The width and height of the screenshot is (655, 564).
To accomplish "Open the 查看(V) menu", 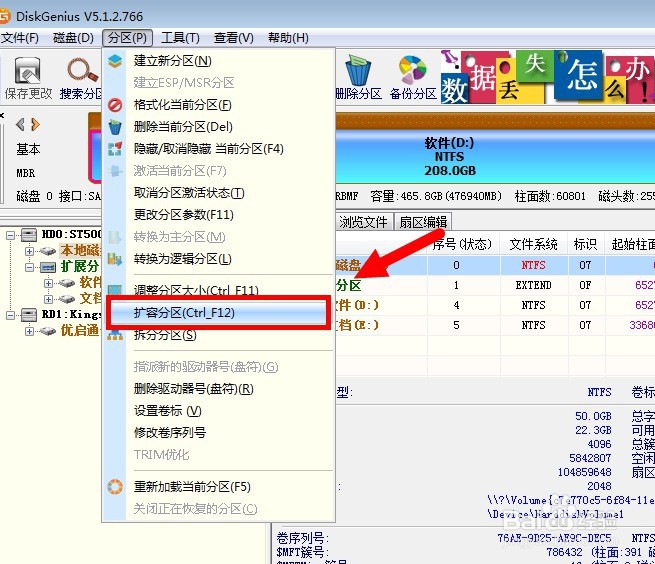I will click(x=234, y=38).
